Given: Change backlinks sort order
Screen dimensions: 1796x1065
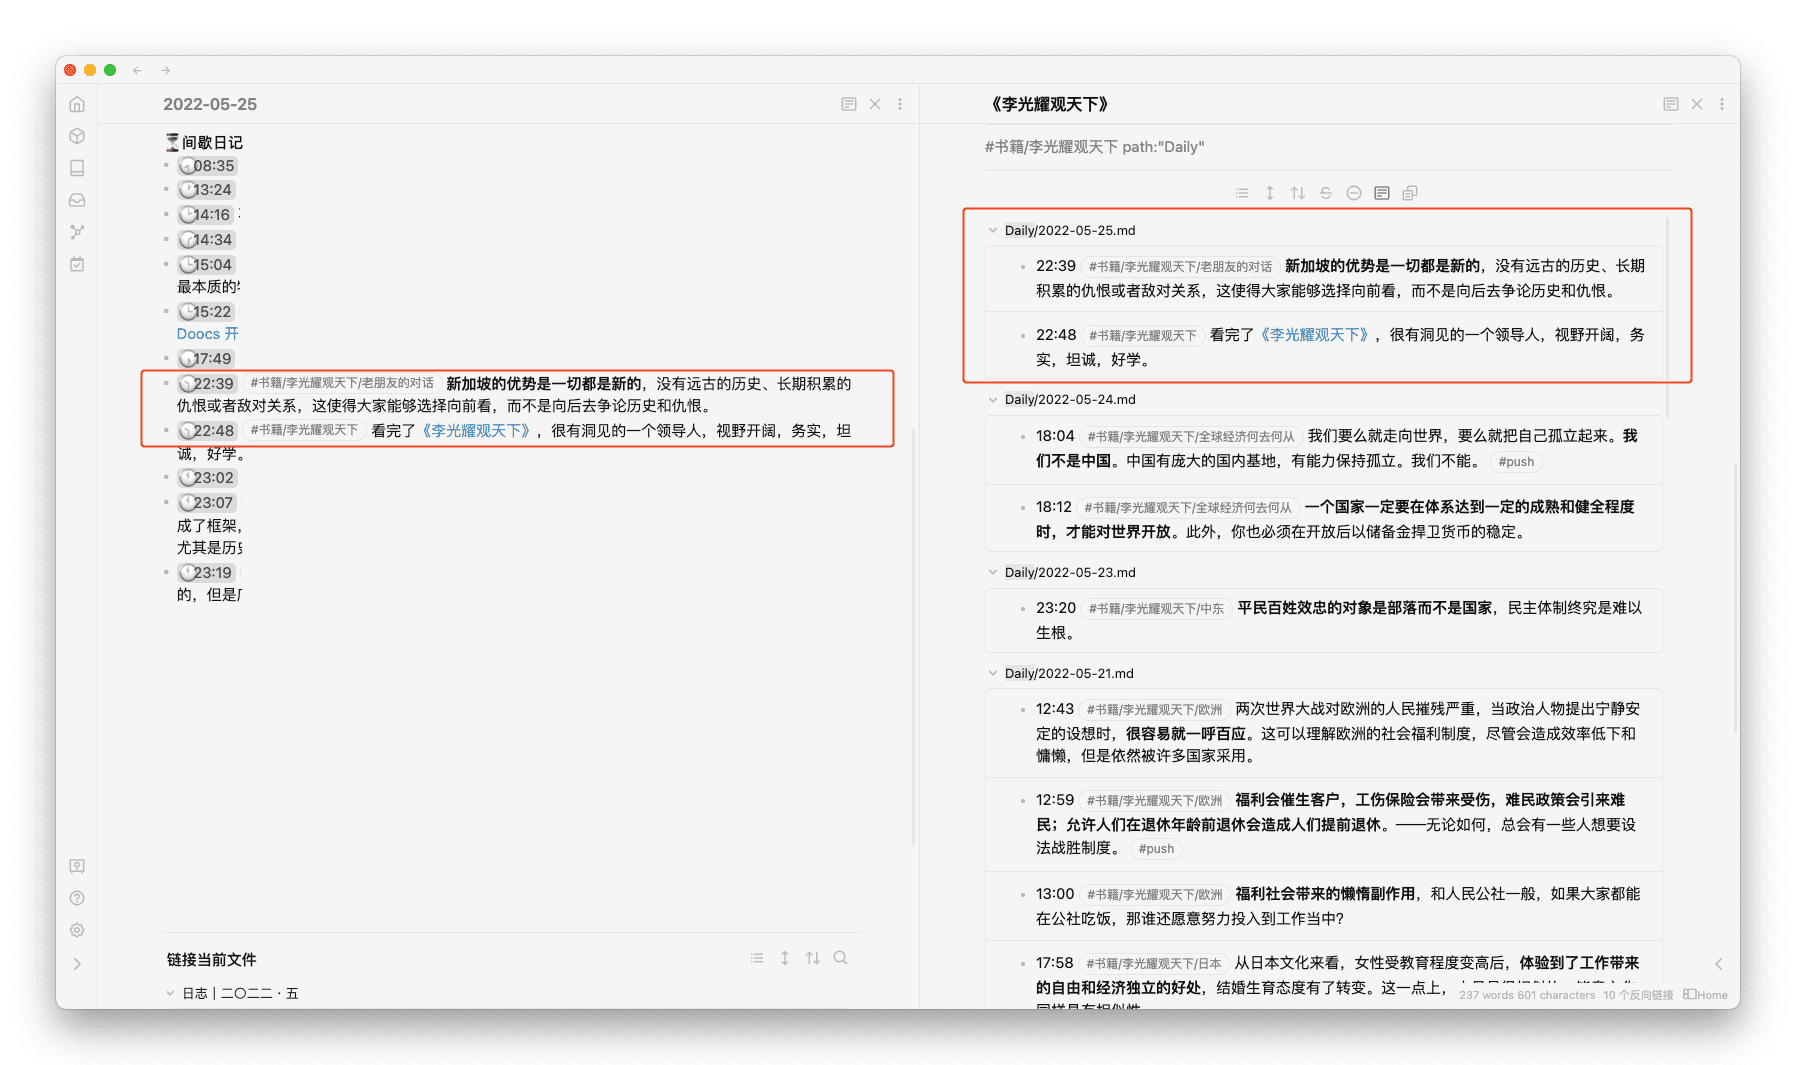Looking at the screenshot, I should (x=813, y=958).
